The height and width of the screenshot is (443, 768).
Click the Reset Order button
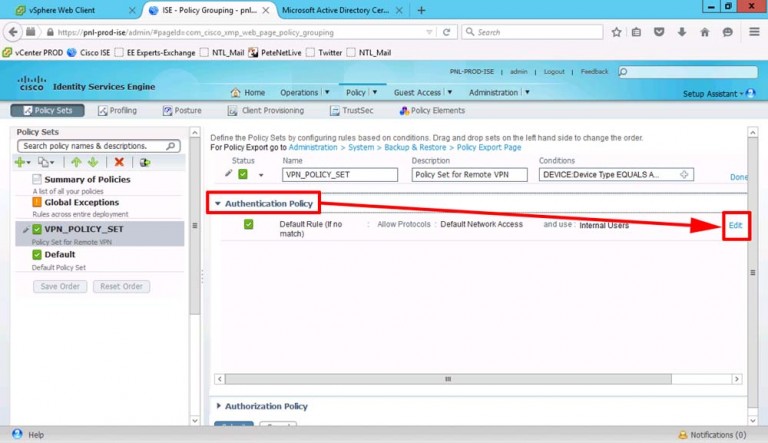coord(121,286)
